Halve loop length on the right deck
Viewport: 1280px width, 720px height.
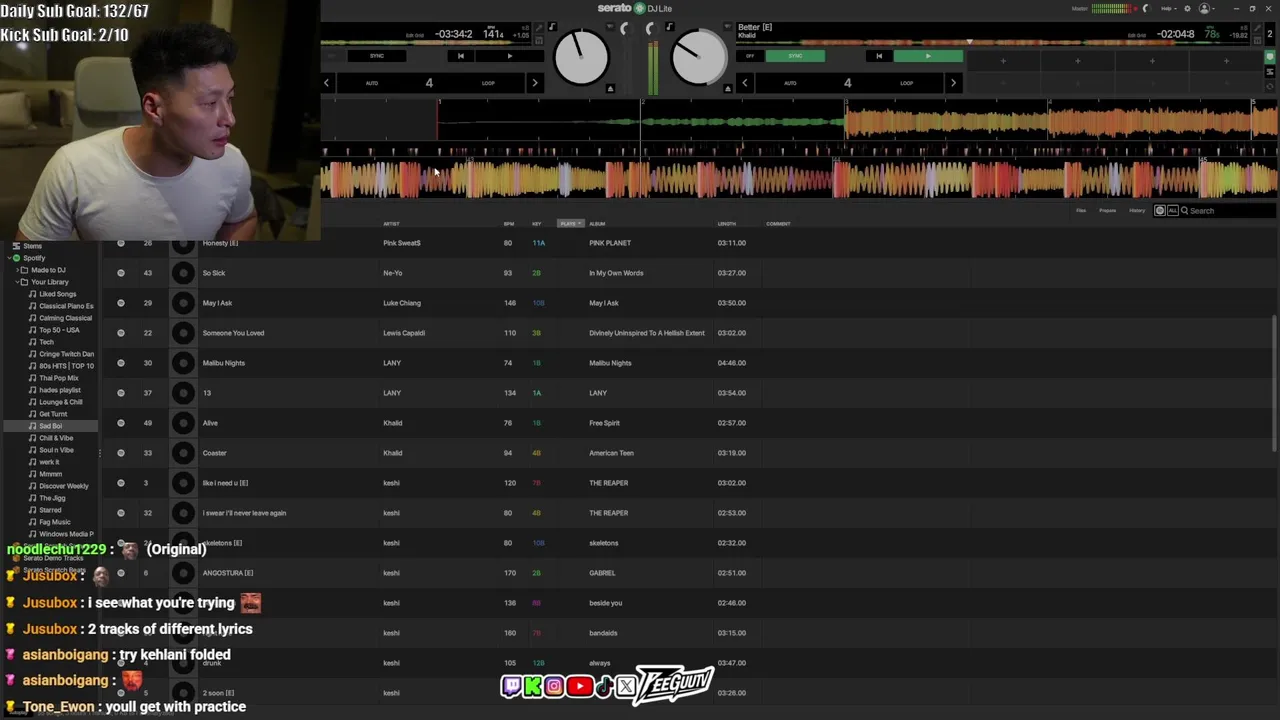[744, 83]
